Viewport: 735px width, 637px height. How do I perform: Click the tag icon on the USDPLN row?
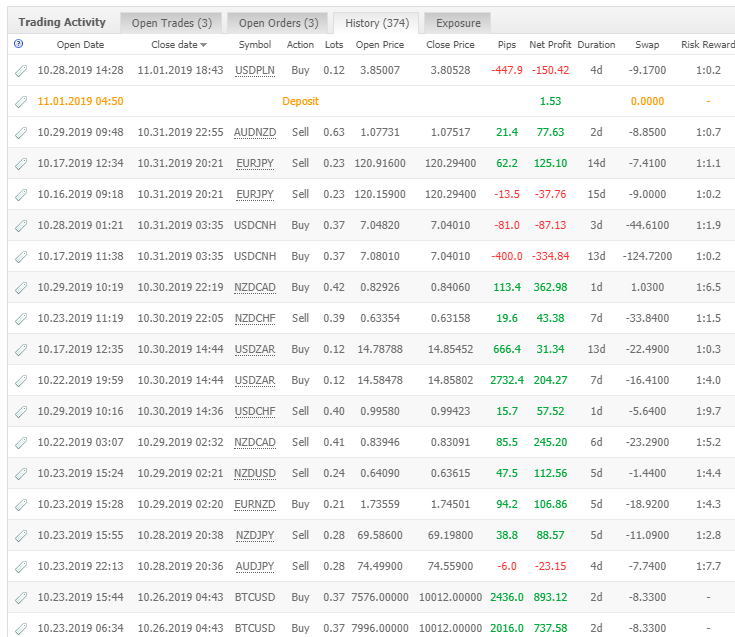[x=21, y=71]
